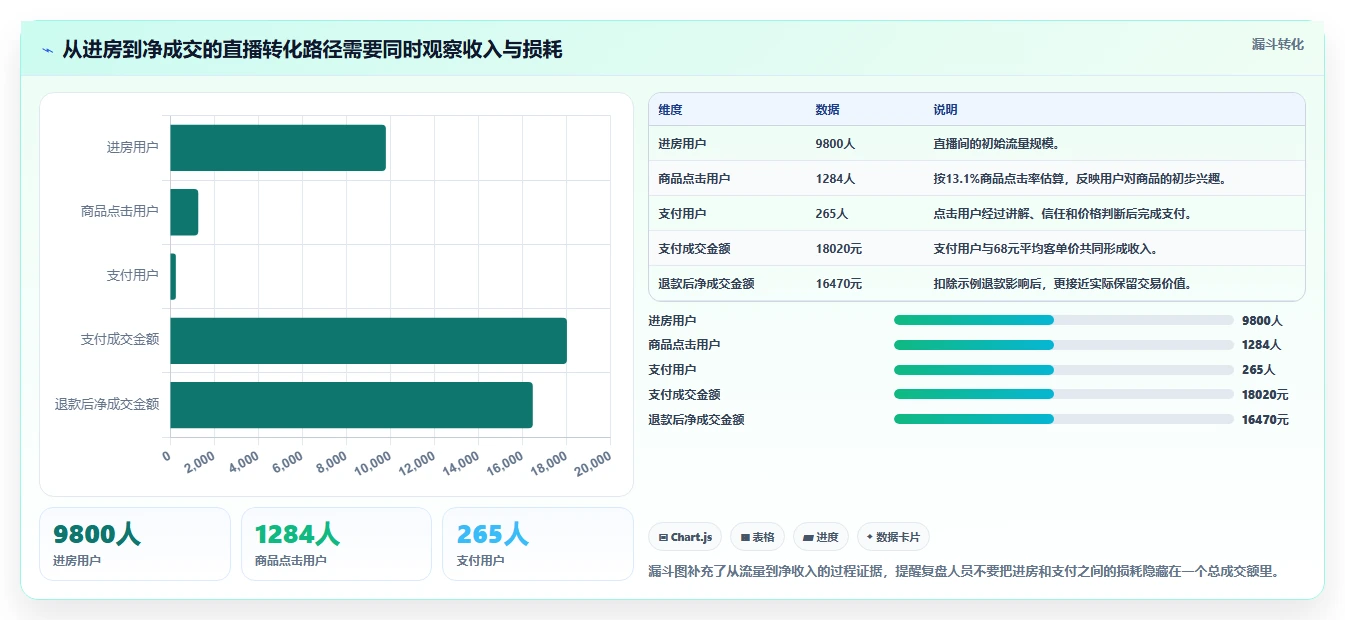1345x620 pixels.
Task: Click the 支付用户 progress bar
Action: 1064,369
